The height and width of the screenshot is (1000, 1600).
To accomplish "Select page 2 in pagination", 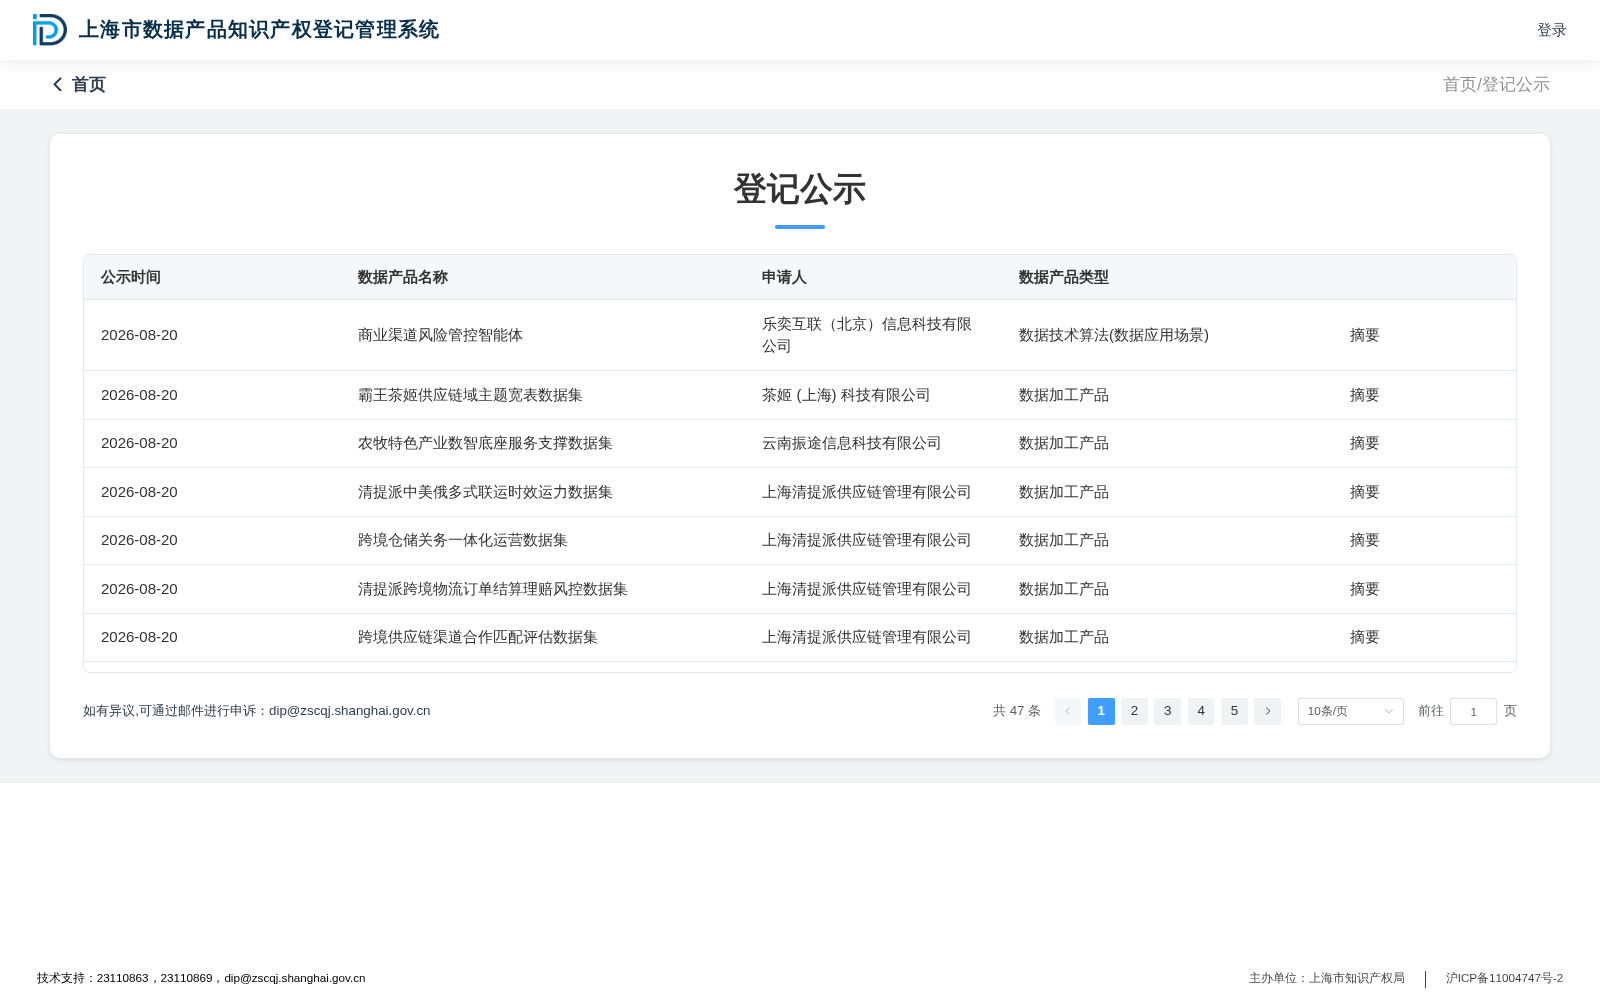I will pyautogui.click(x=1134, y=711).
